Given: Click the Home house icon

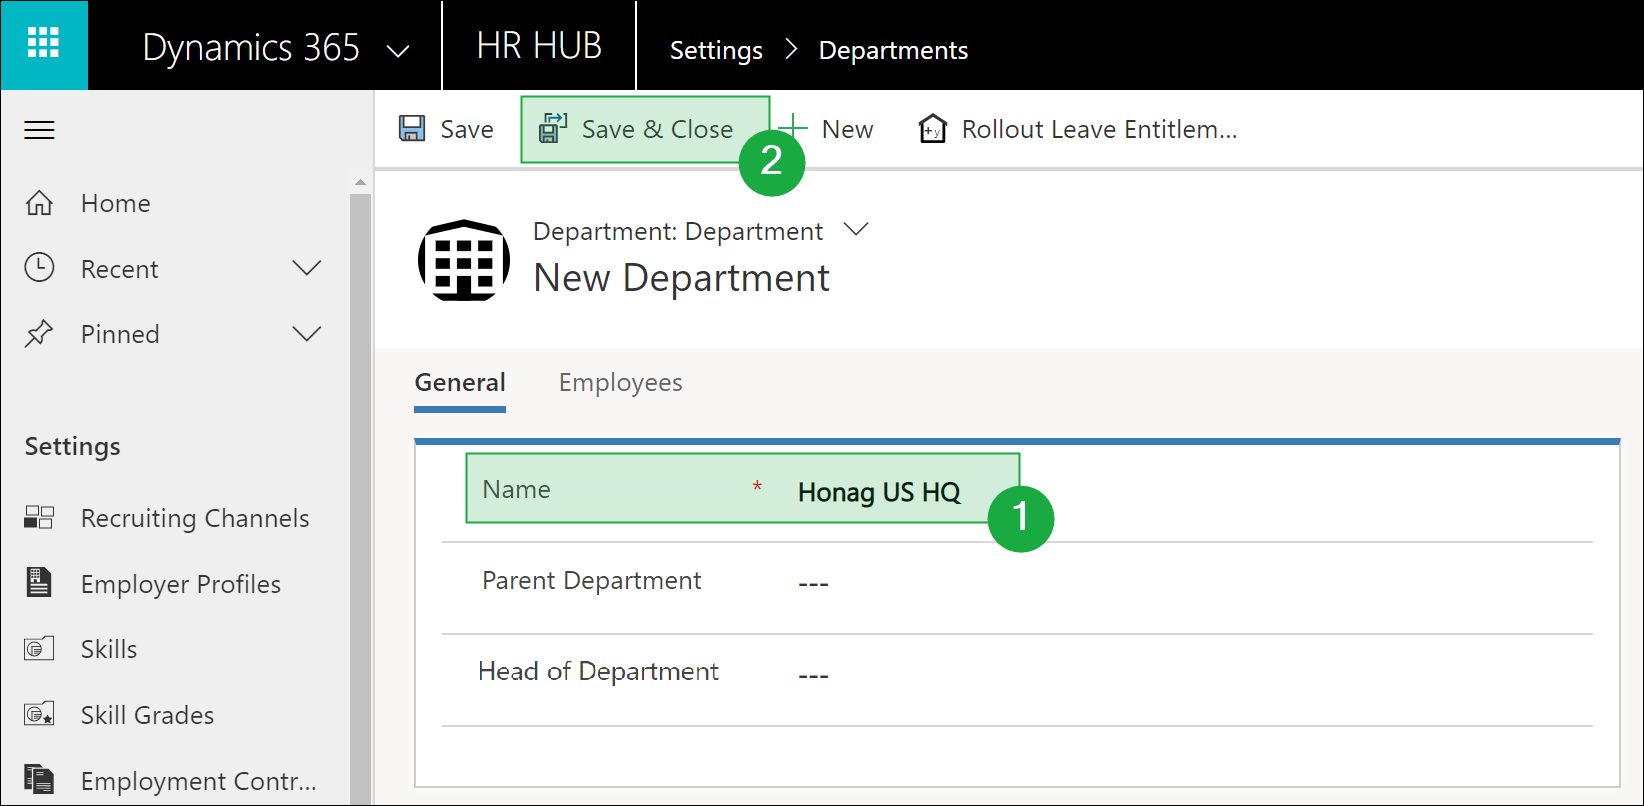Looking at the screenshot, I should point(39,203).
